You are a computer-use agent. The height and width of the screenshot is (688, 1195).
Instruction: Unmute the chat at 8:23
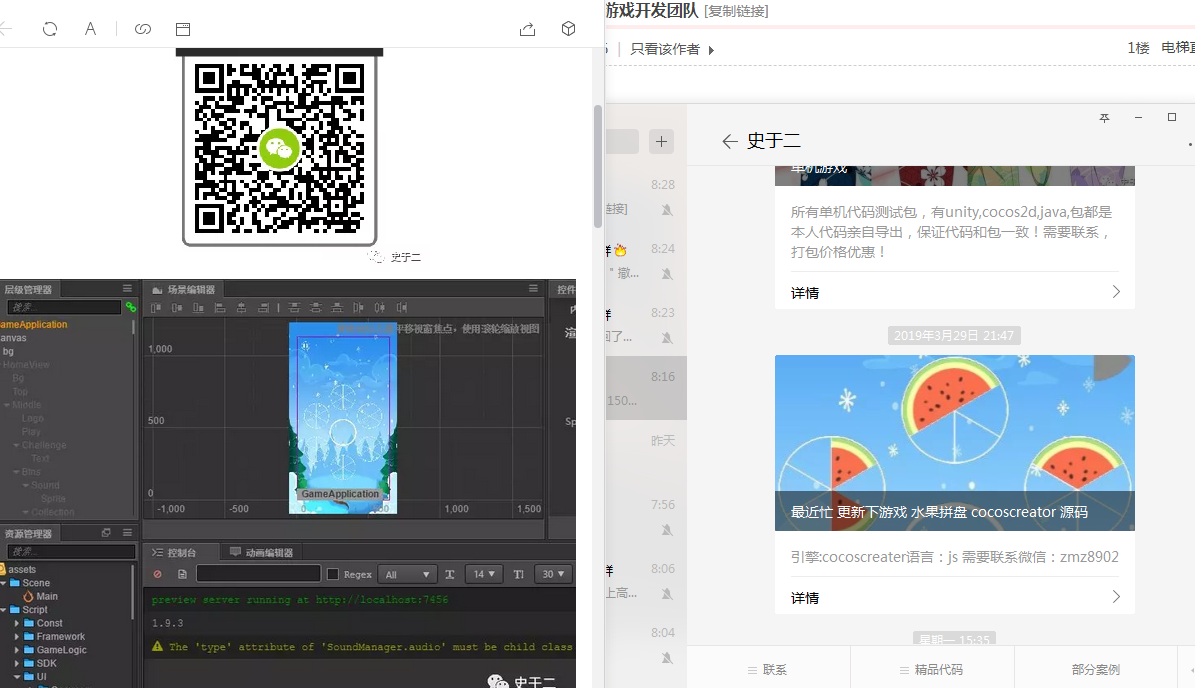pyautogui.click(x=667, y=338)
